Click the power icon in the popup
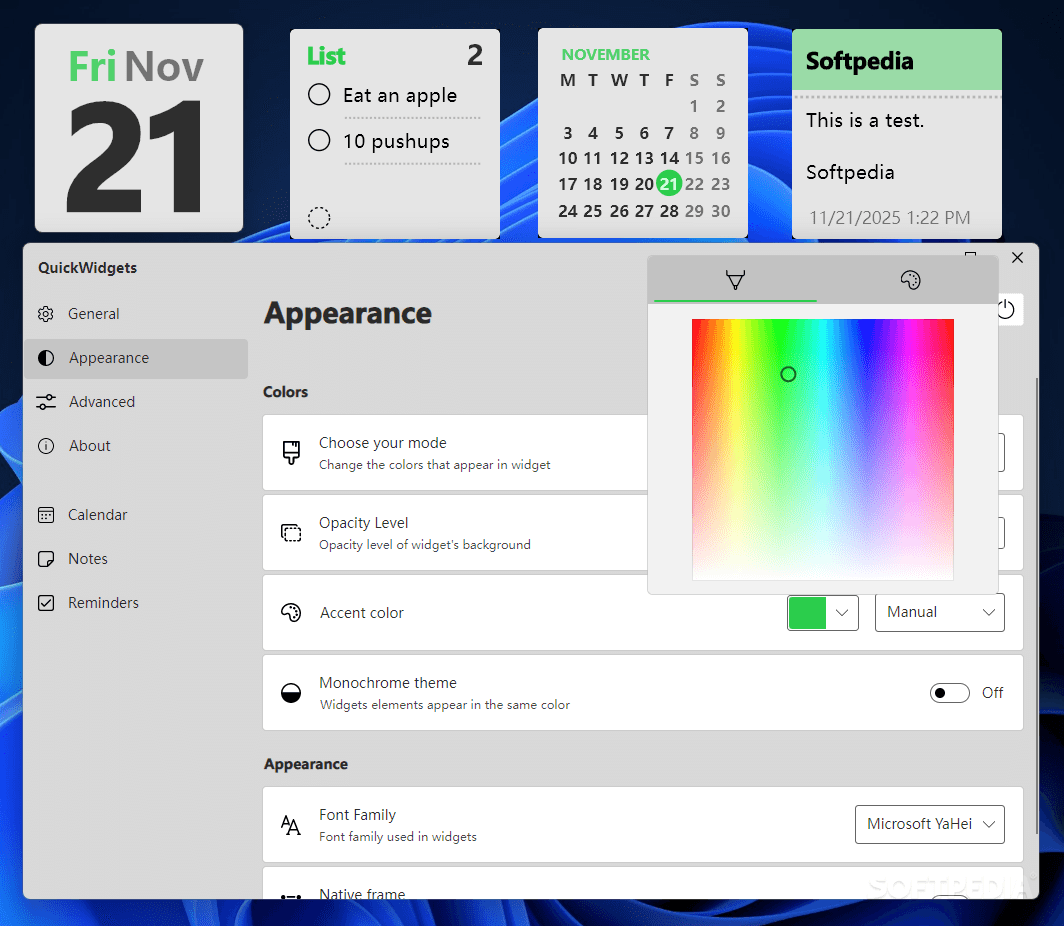The width and height of the screenshot is (1064, 926). (1007, 309)
